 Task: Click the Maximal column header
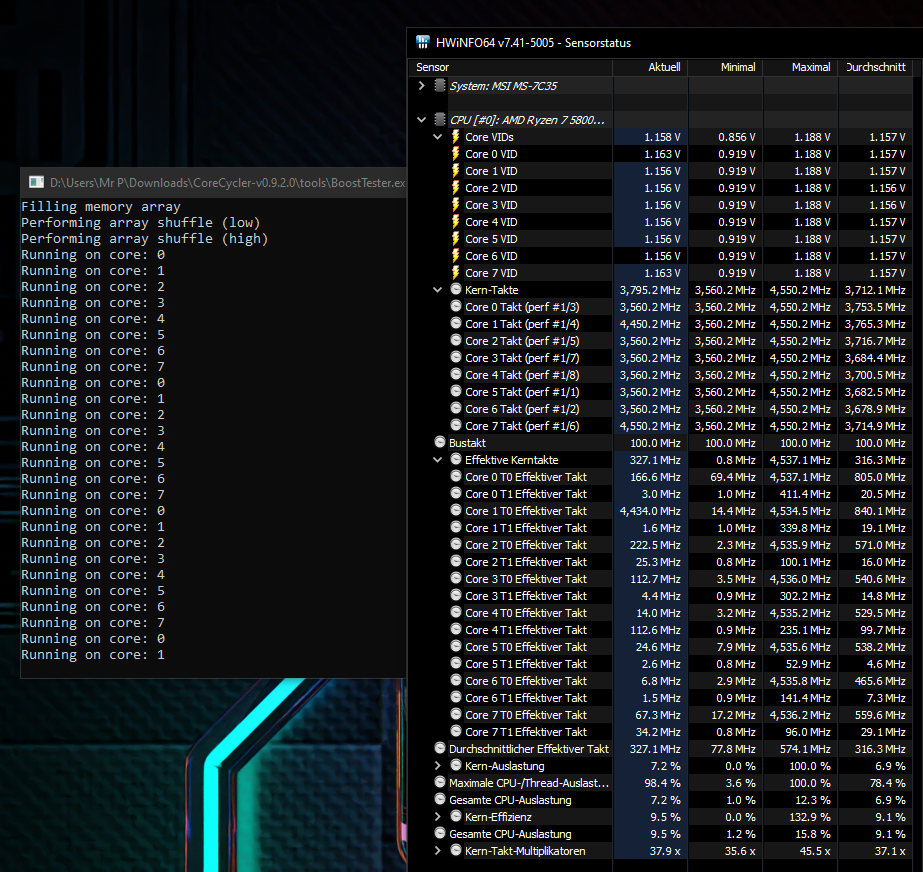801,67
